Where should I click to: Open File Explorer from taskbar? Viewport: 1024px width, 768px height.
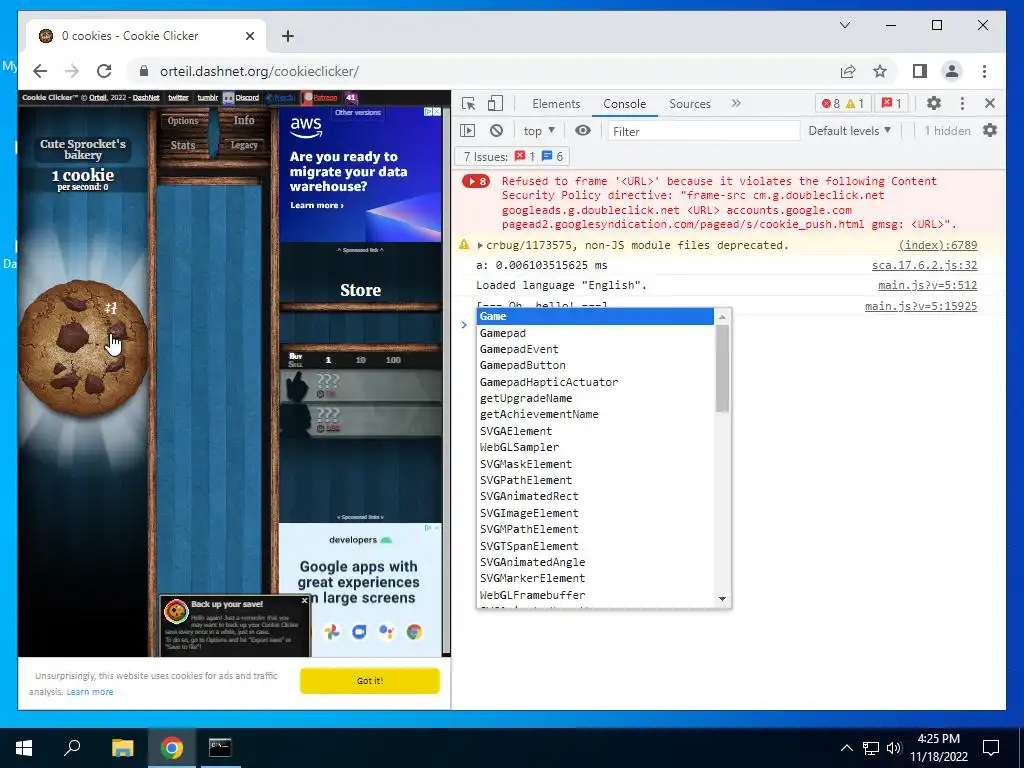[x=122, y=747]
